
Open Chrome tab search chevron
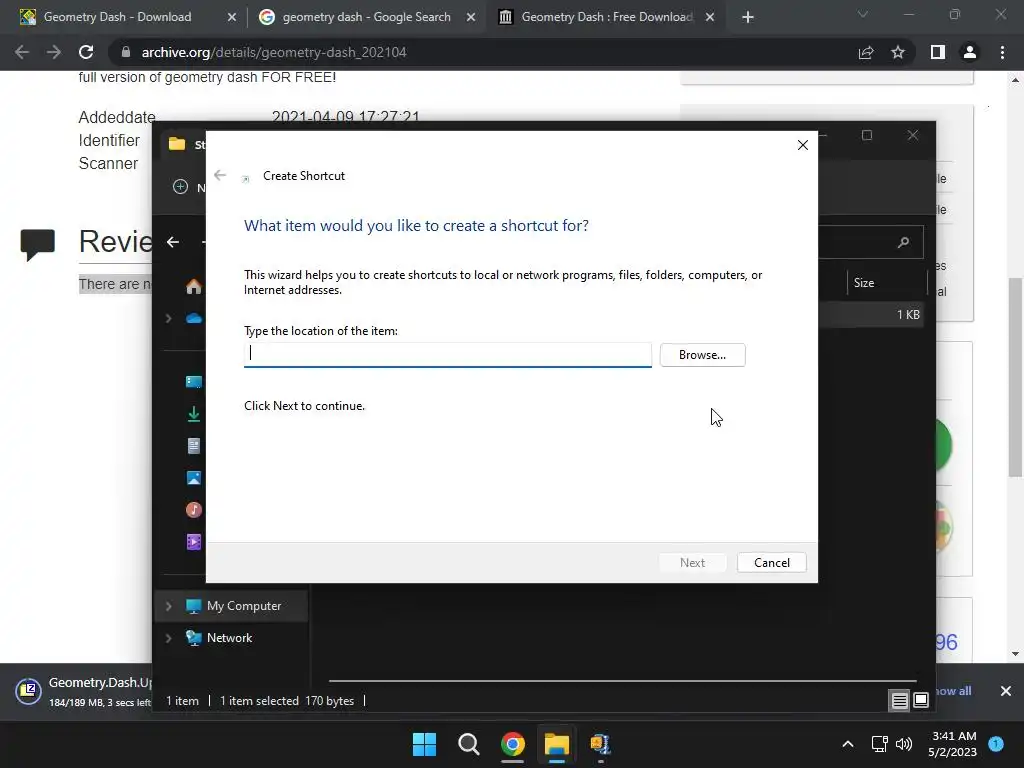(x=863, y=14)
